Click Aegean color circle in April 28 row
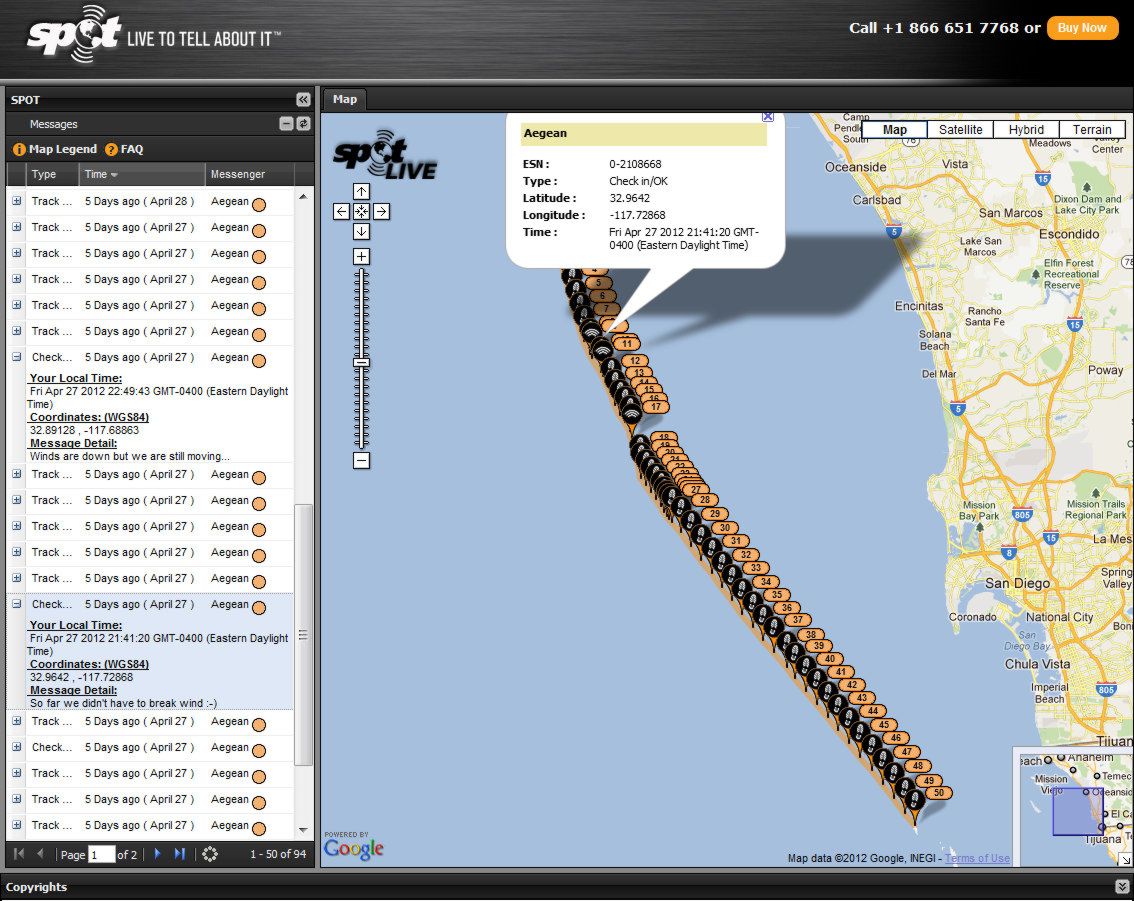 258,205
